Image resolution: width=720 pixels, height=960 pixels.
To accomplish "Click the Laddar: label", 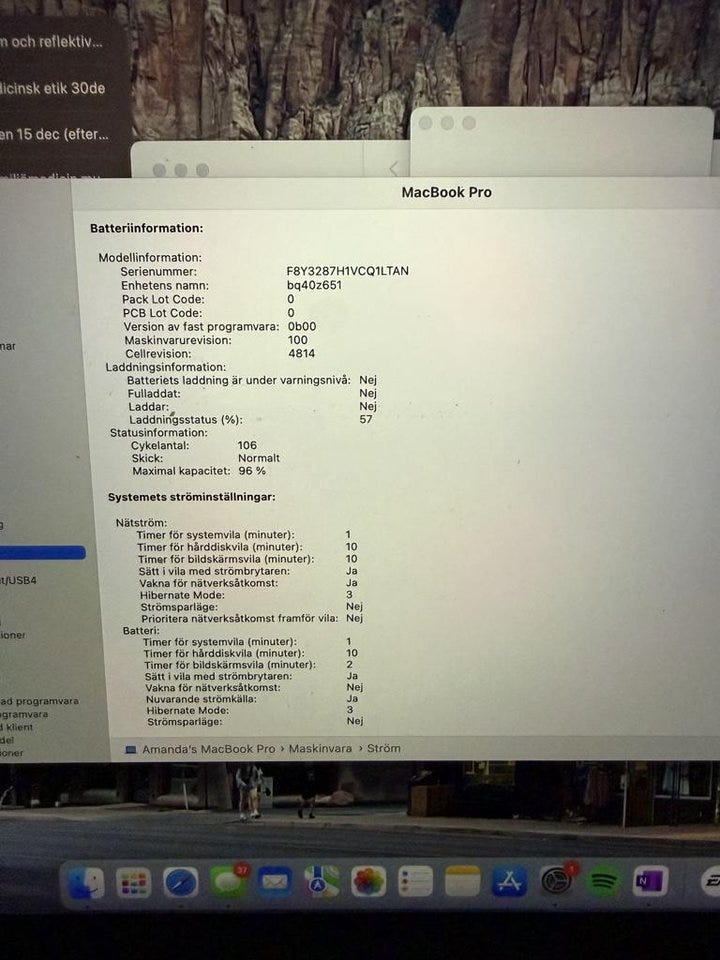I will point(148,407).
